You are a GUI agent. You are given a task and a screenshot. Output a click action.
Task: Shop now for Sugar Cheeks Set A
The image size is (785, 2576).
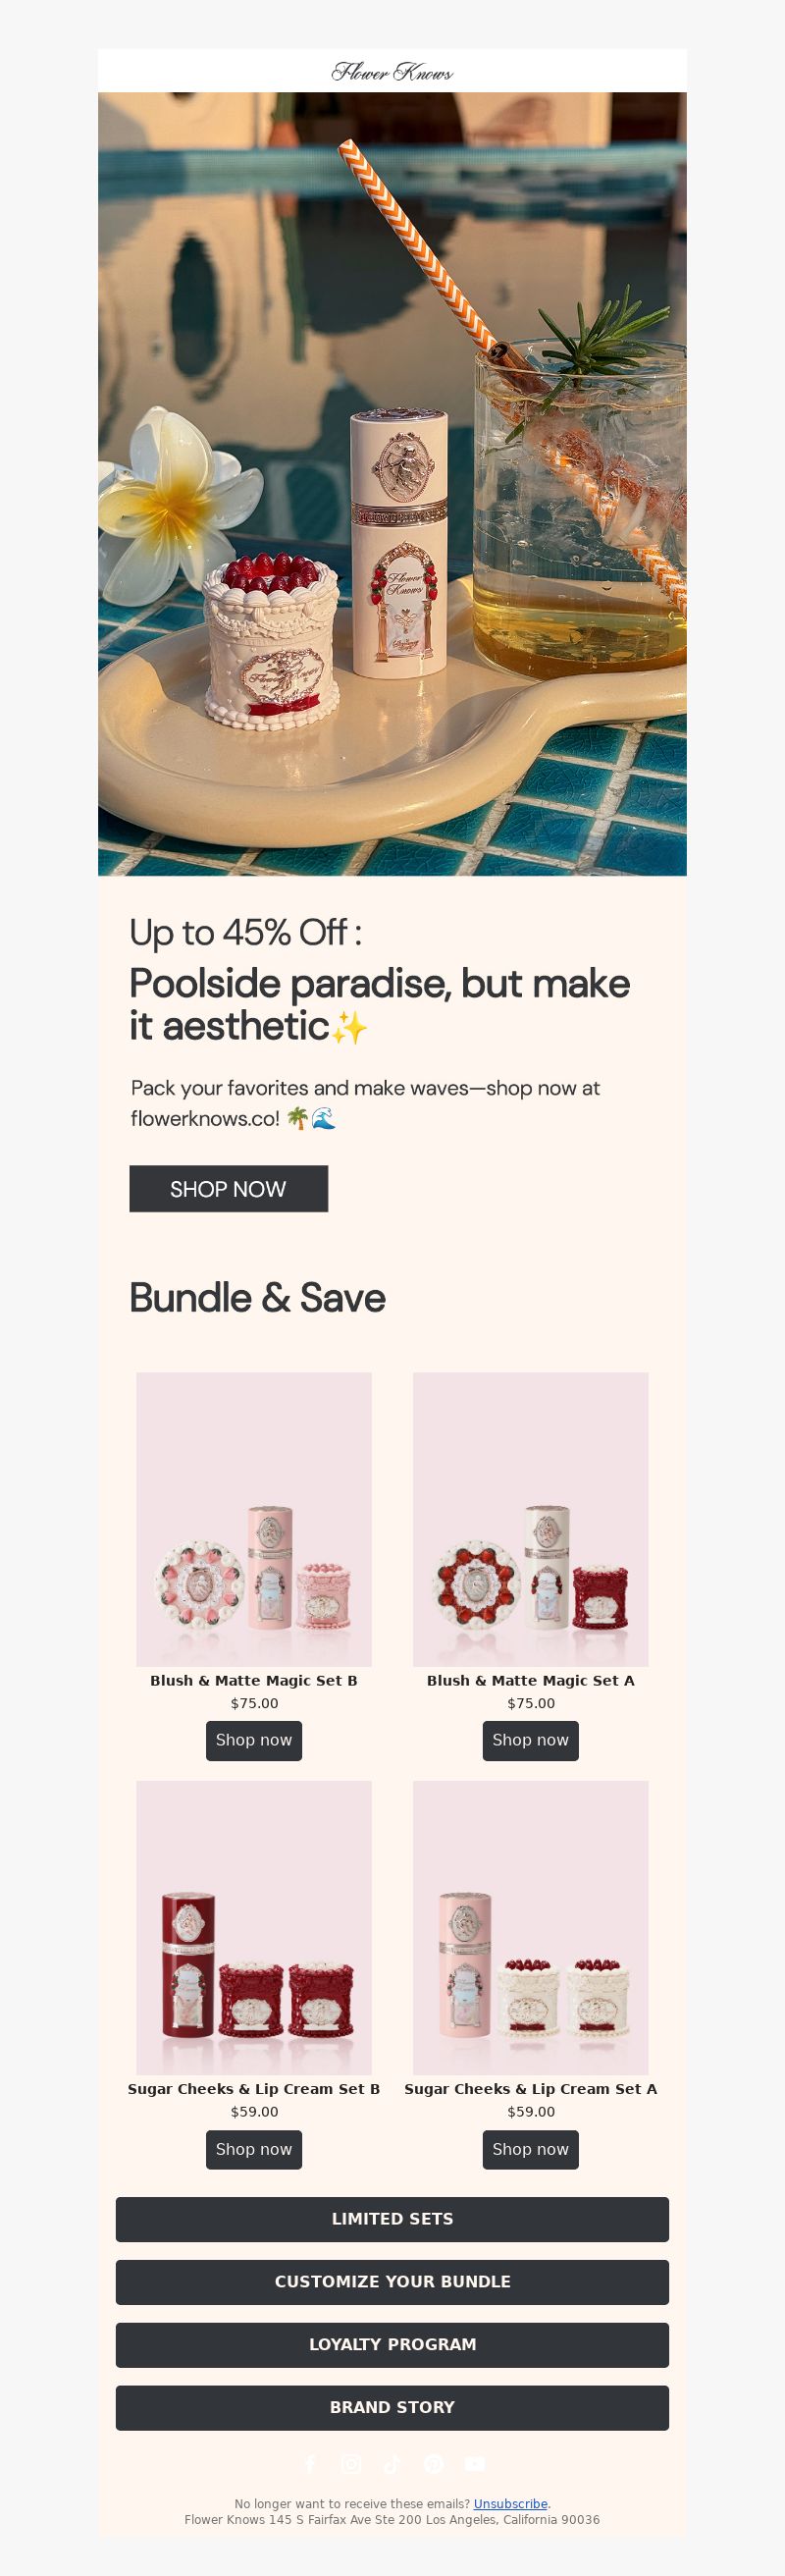pyautogui.click(x=530, y=2149)
